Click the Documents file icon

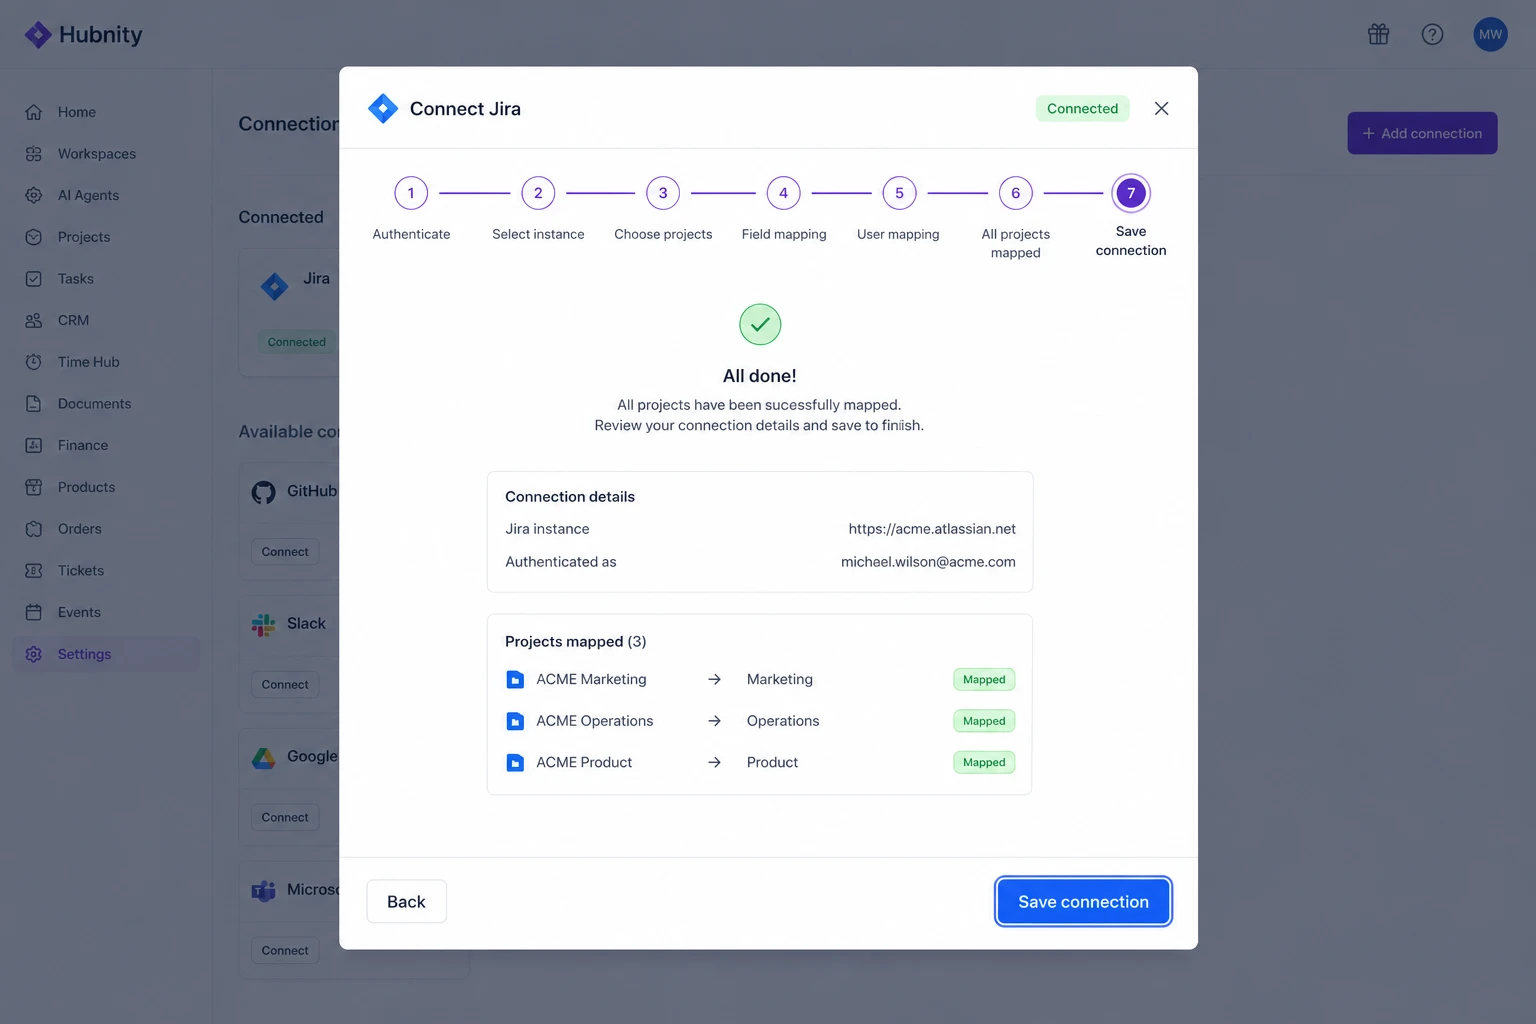[x=34, y=404]
